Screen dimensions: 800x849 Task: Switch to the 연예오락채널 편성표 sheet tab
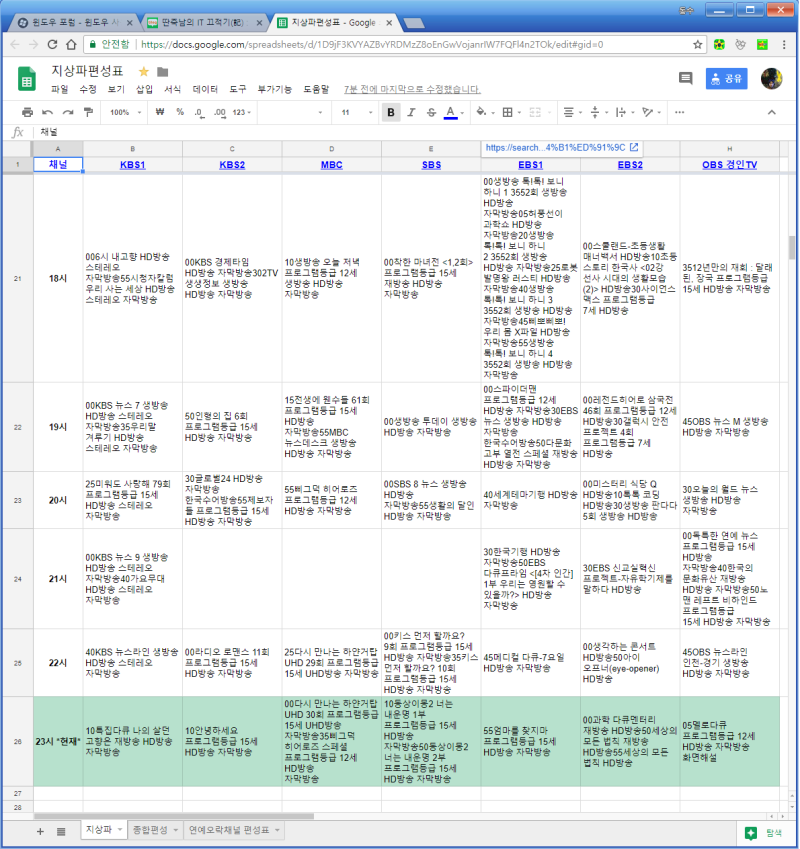[228, 830]
